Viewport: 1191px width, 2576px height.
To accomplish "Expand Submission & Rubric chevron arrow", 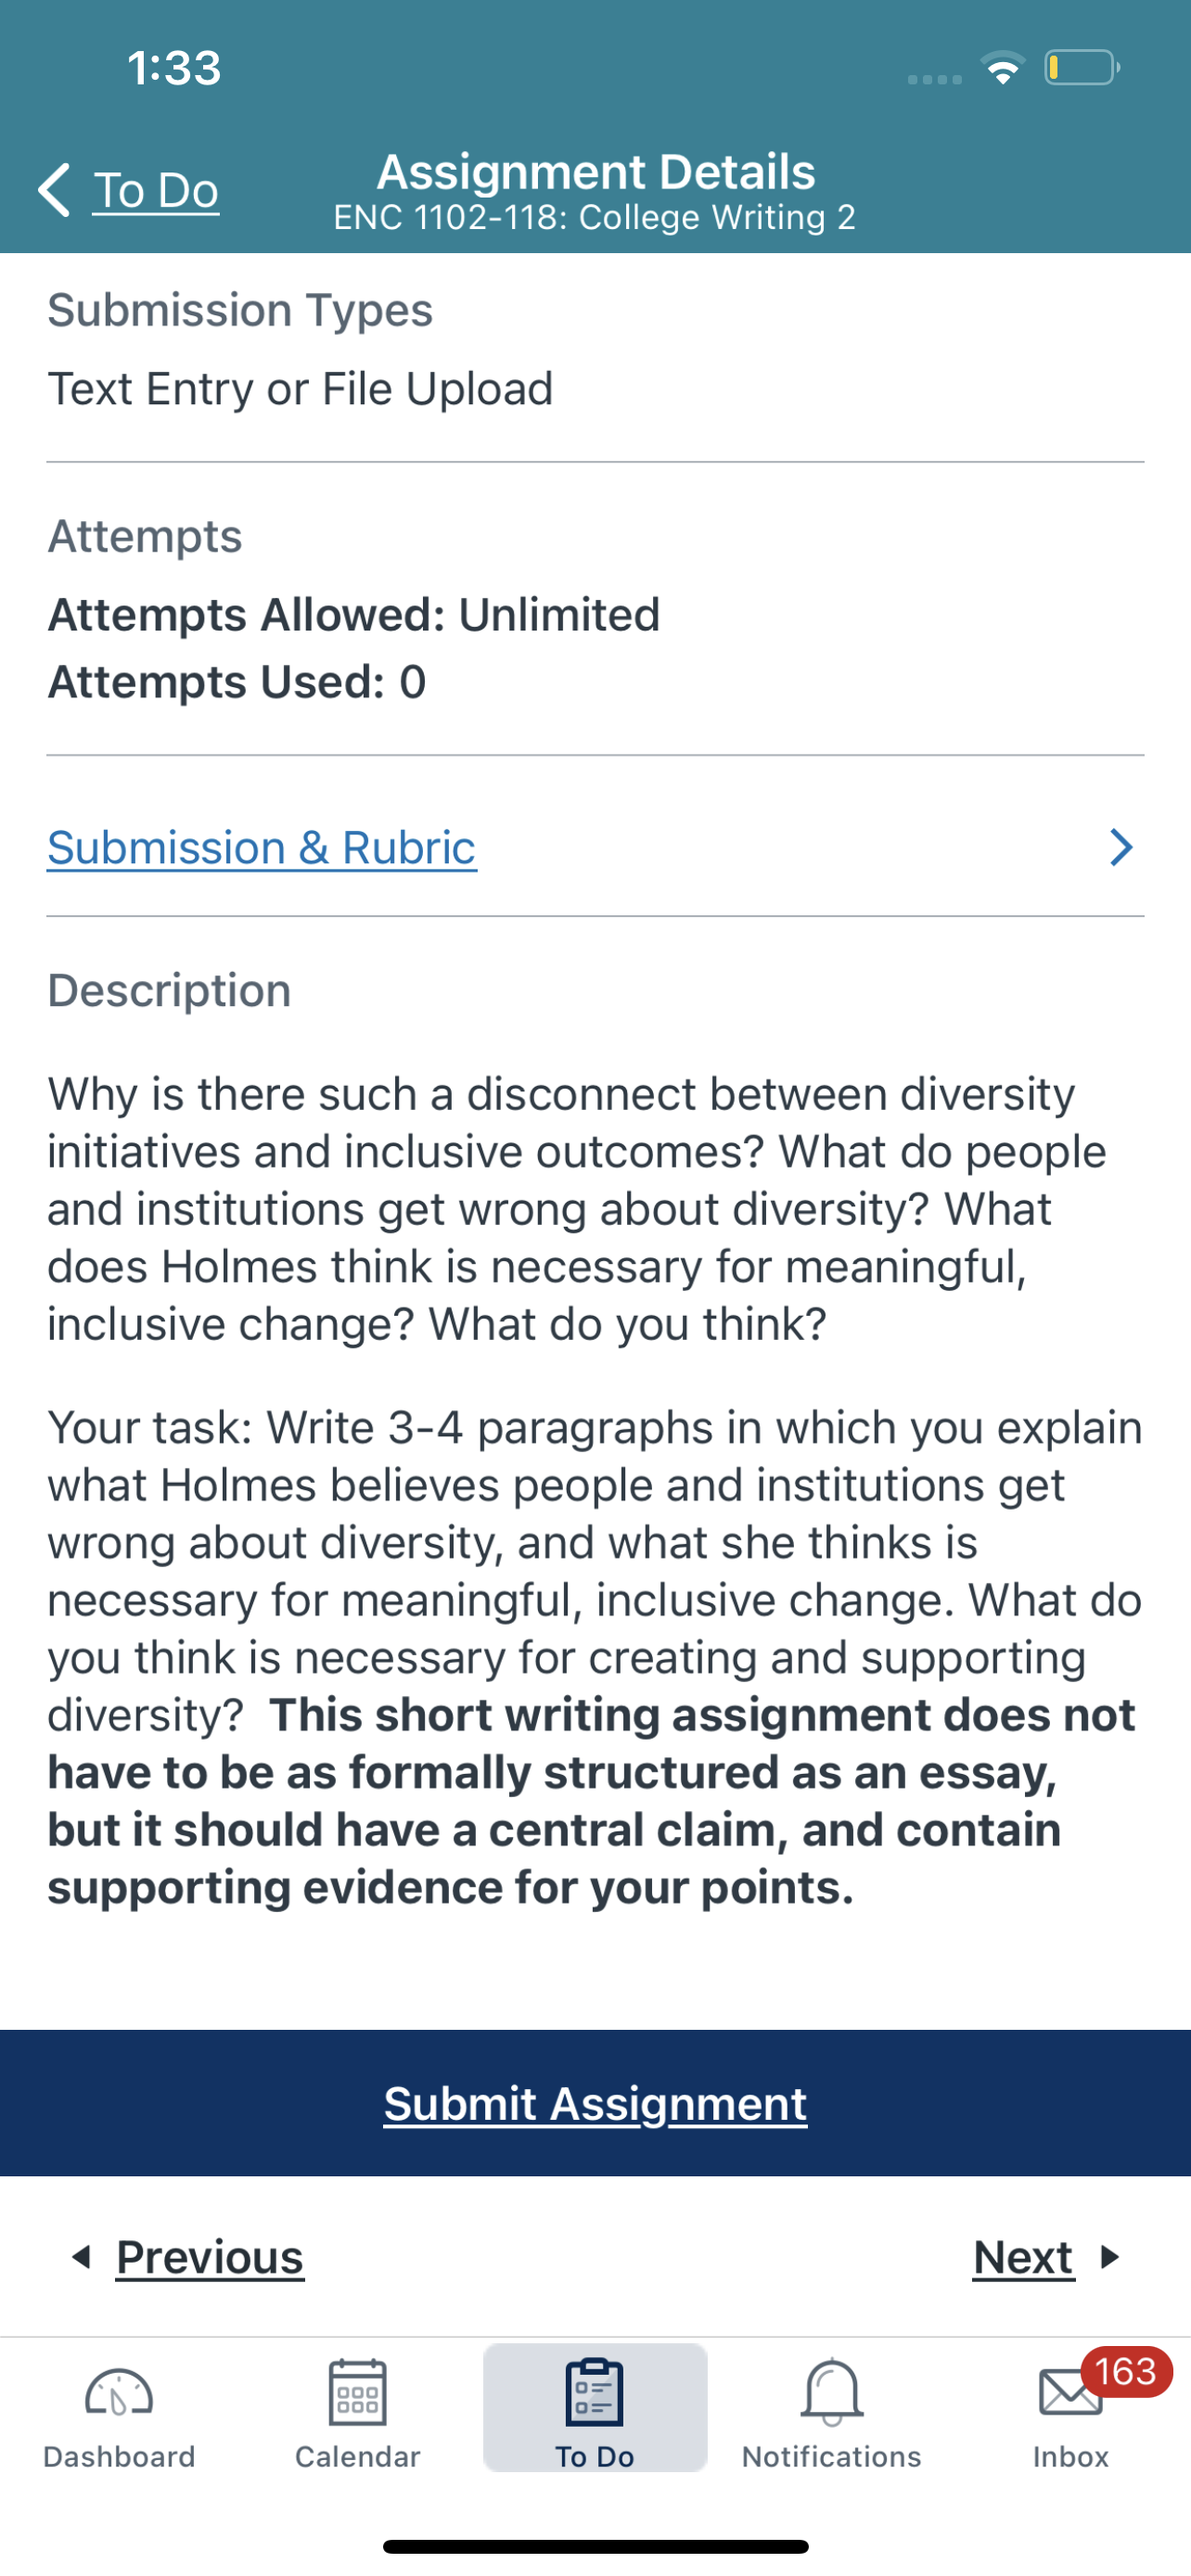I will point(1122,847).
